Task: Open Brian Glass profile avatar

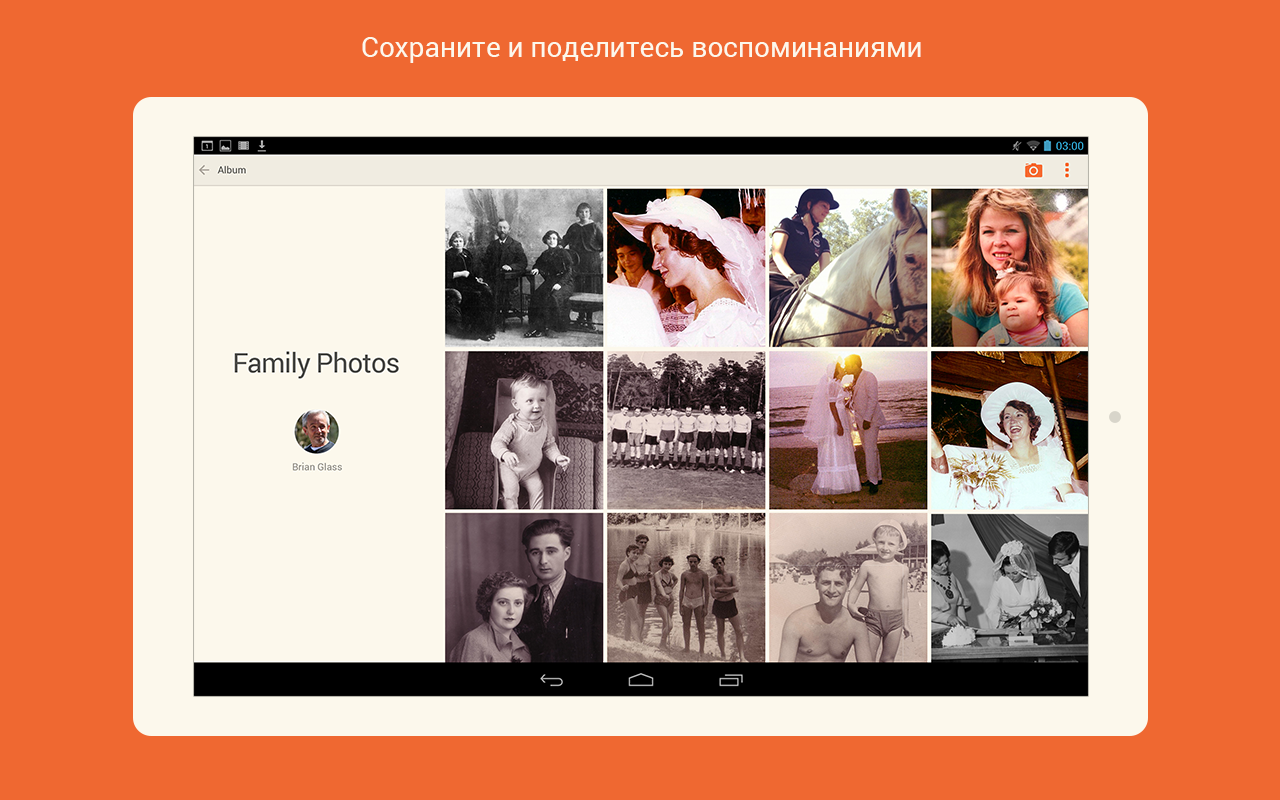Action: point(316,432)
